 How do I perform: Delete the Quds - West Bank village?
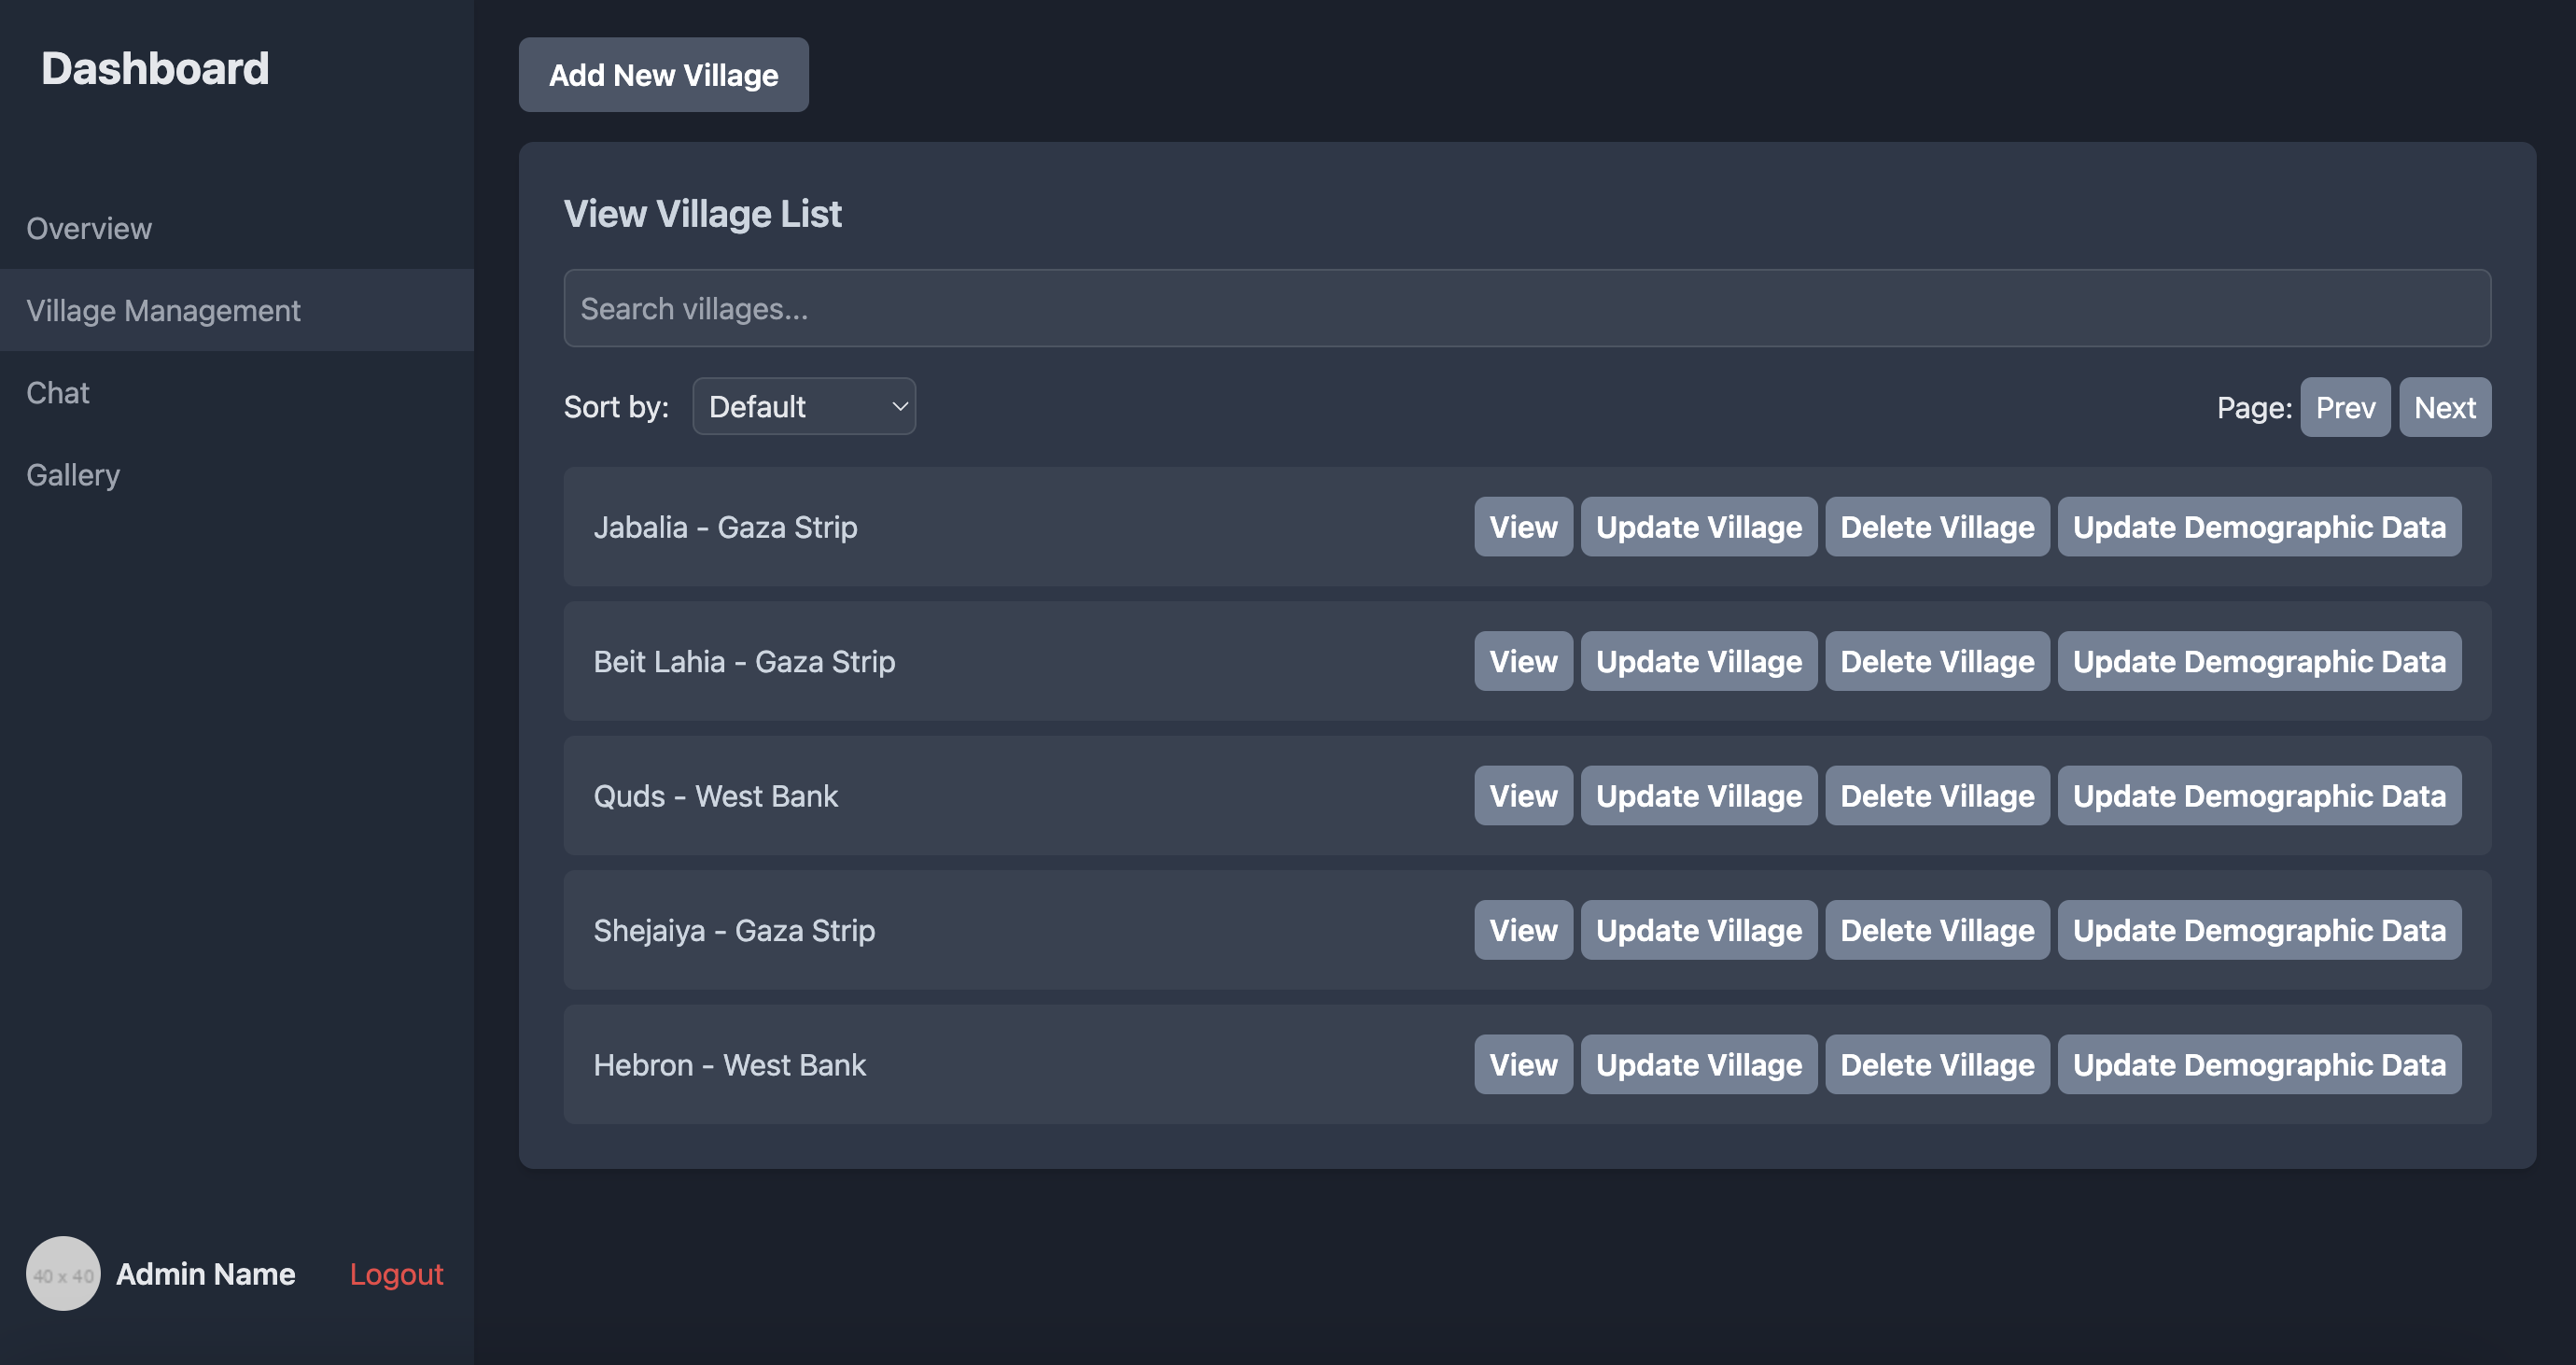1936,795
